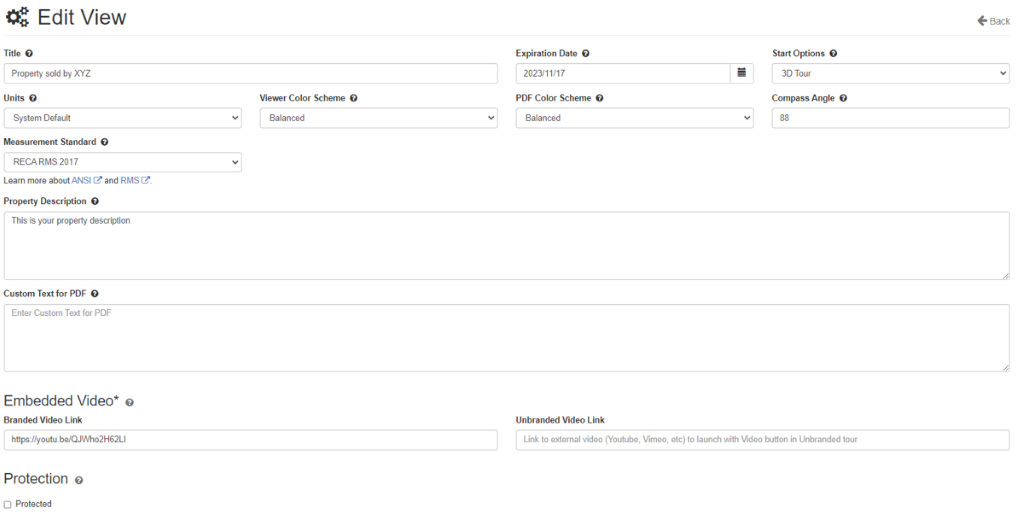Click help icon beside Property Description label
The width and height of the screenshot is (1024, 515).
pyautogui.click(x=95, y=201)
